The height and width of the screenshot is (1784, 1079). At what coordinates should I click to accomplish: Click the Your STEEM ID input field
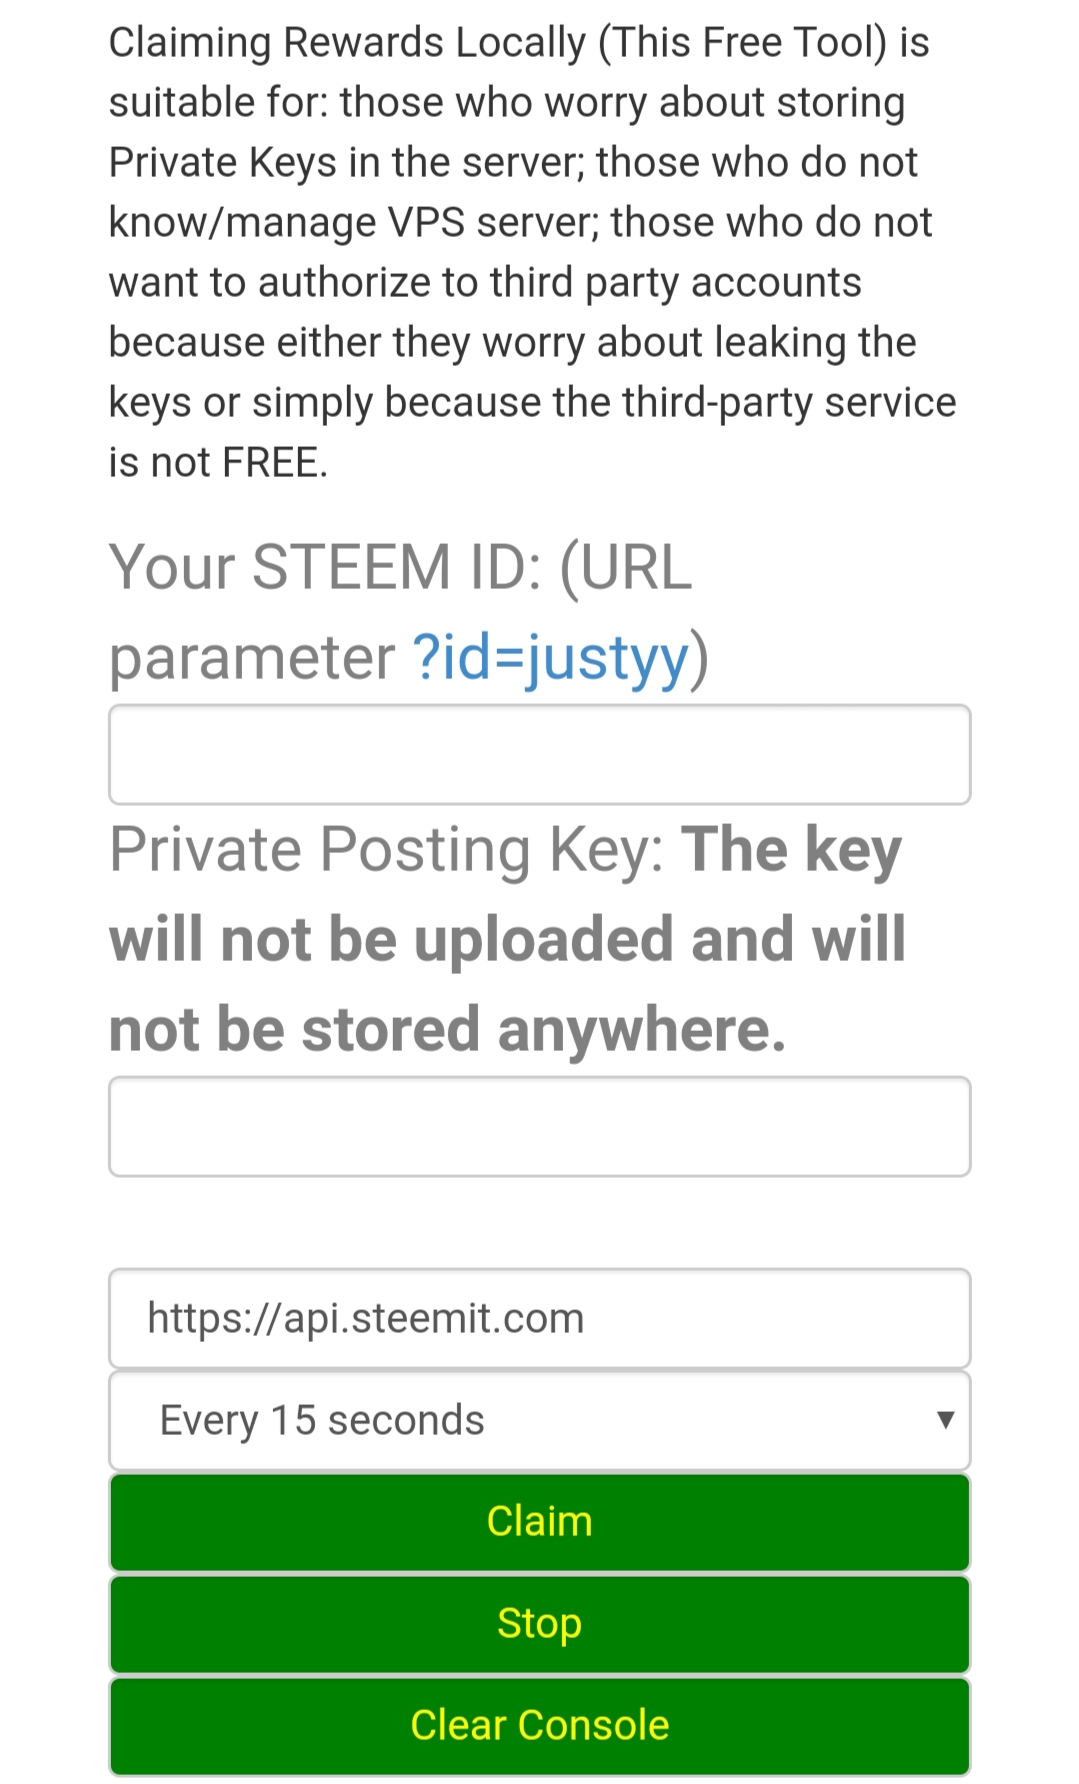[x=539, y=754]
